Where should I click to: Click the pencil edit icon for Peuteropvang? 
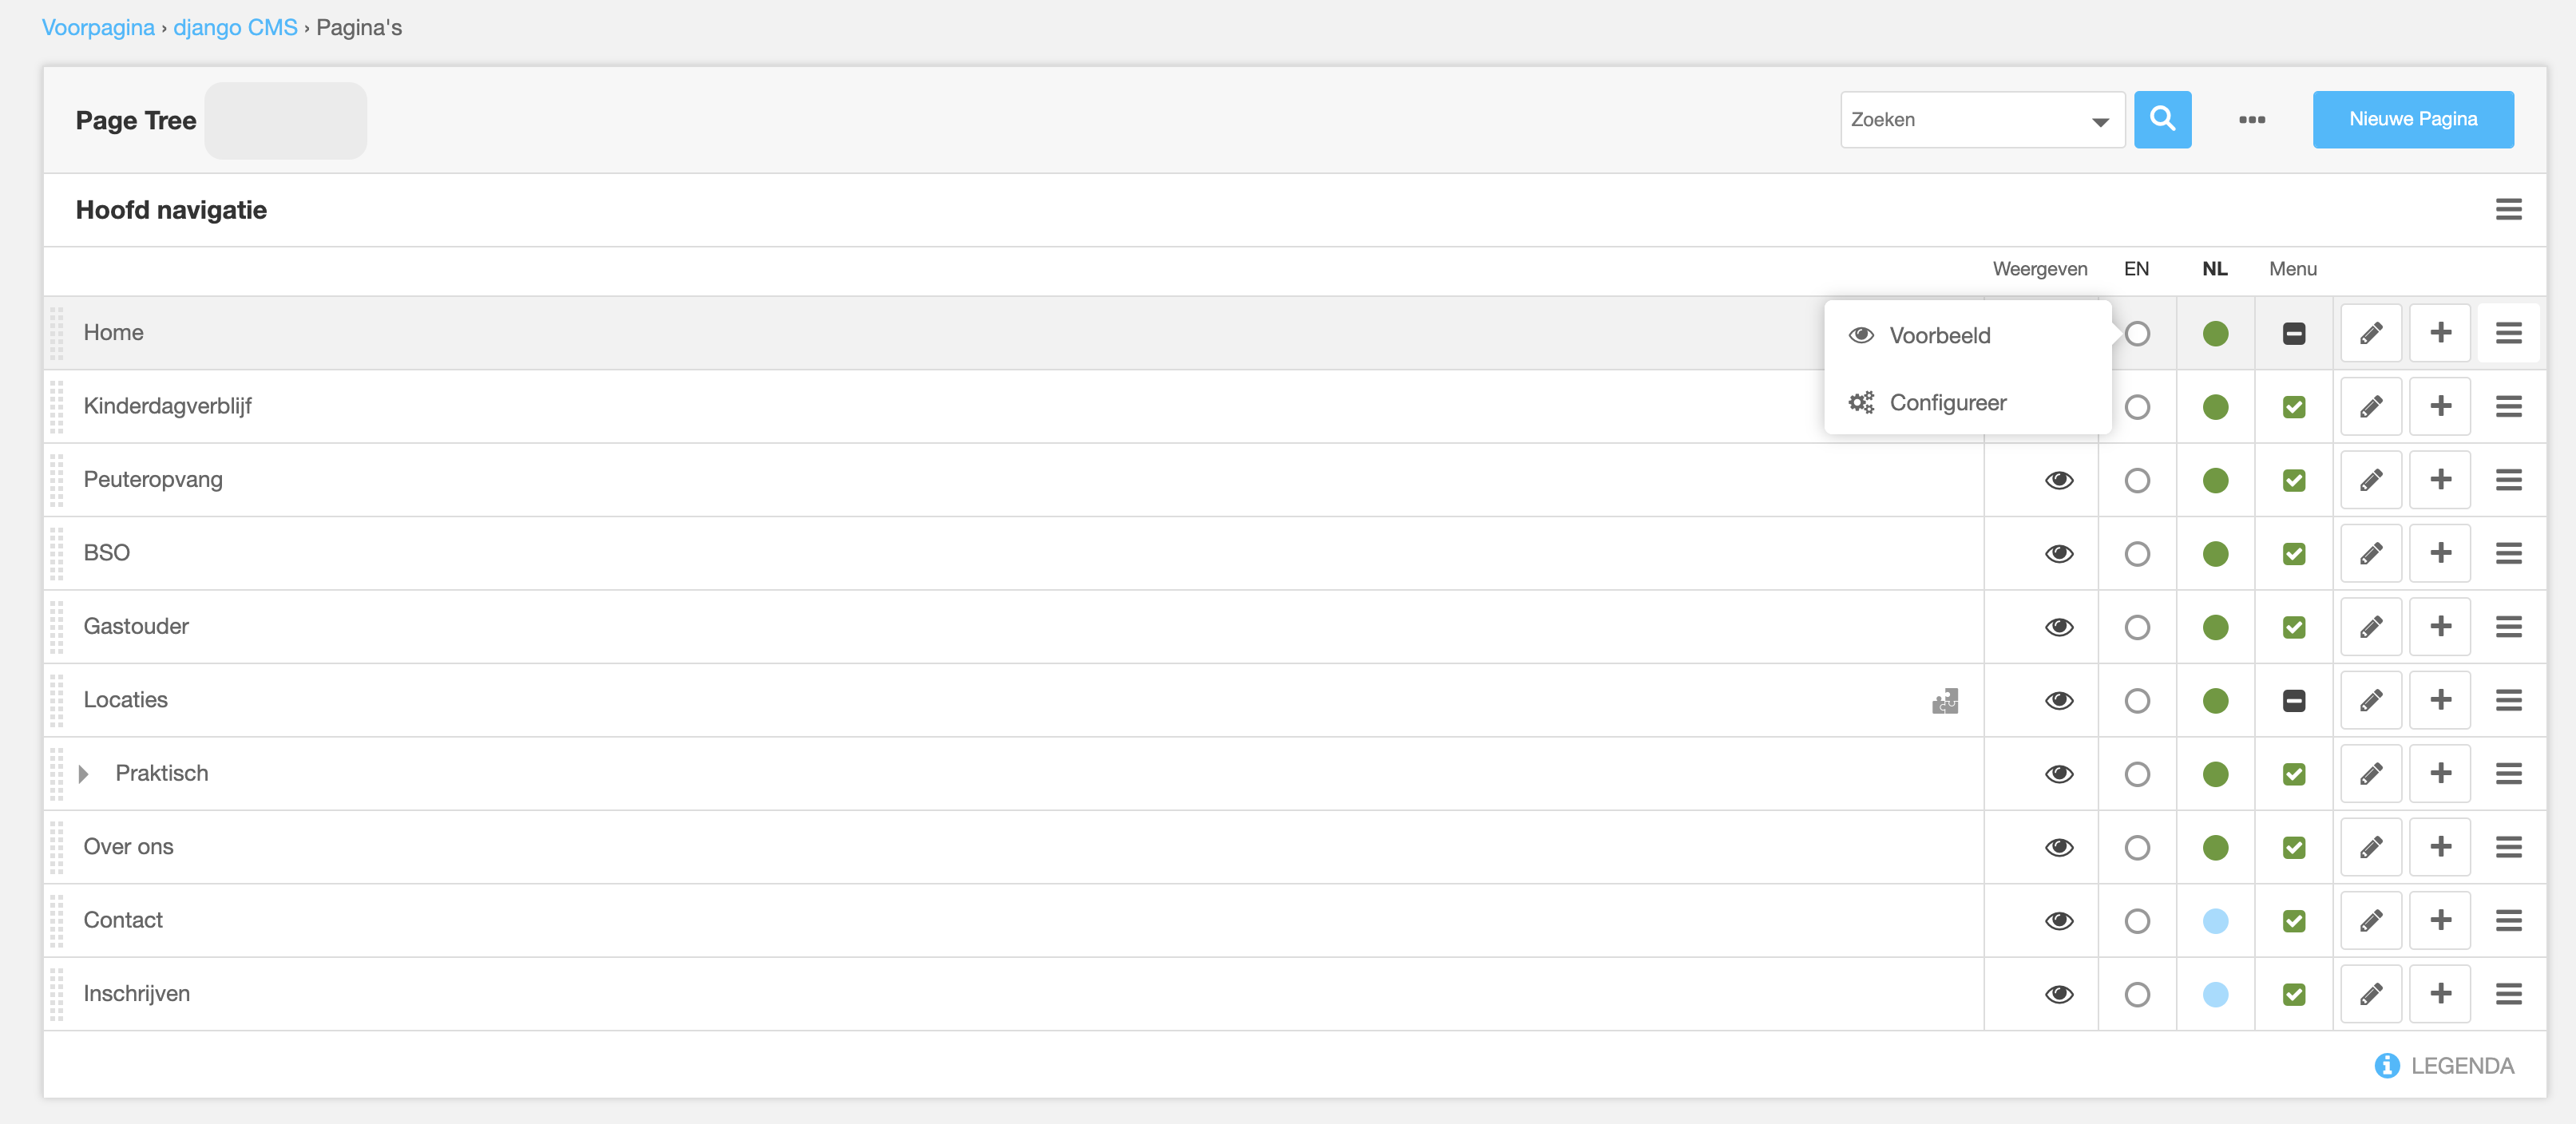point(2370,480)
